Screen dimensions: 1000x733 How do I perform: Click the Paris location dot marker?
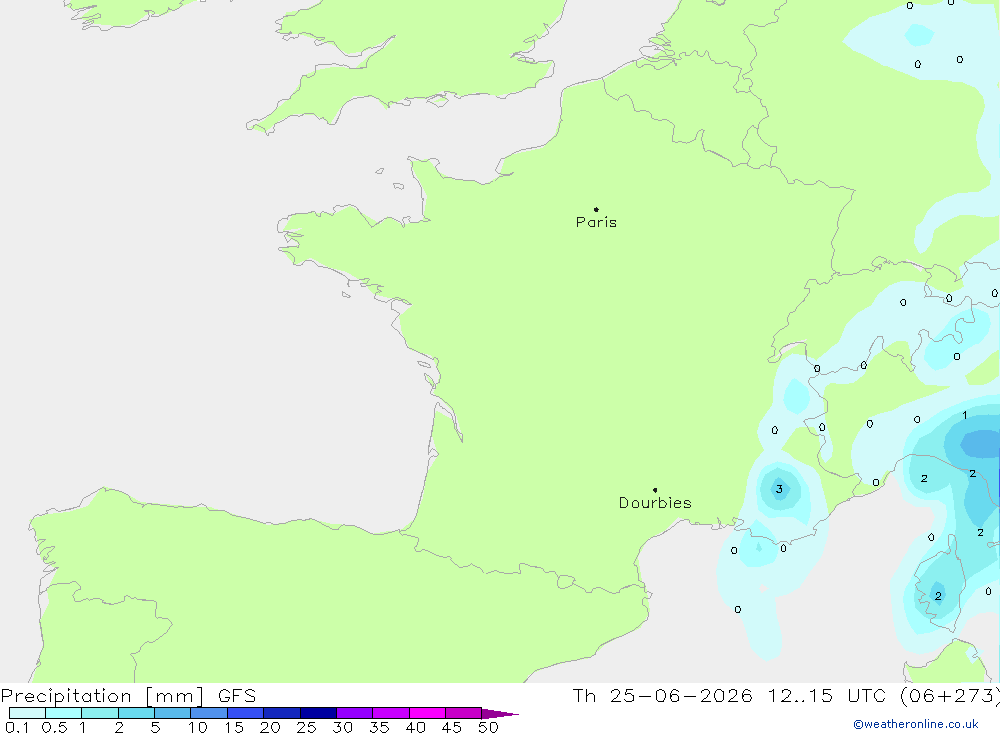pyautogui.click(x=596, y=209)
